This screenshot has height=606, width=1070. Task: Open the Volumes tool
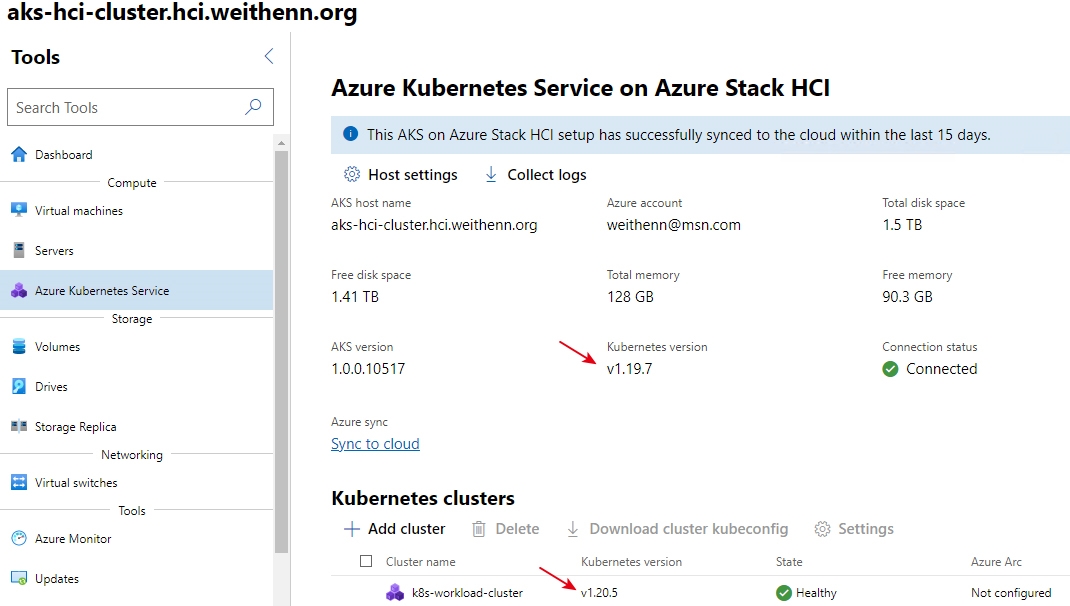136,347
